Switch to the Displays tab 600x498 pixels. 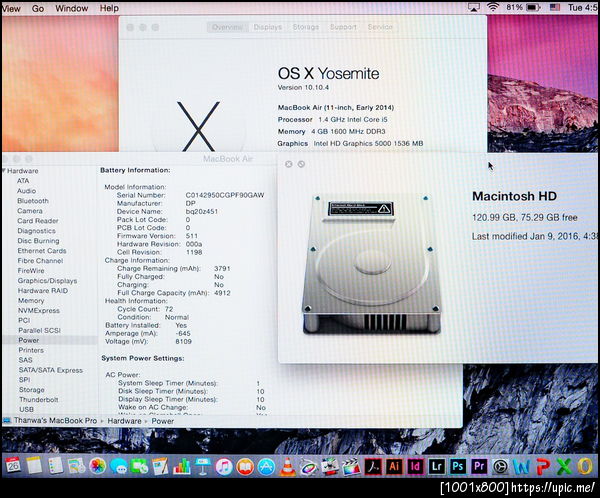click(x=268, y=27)
